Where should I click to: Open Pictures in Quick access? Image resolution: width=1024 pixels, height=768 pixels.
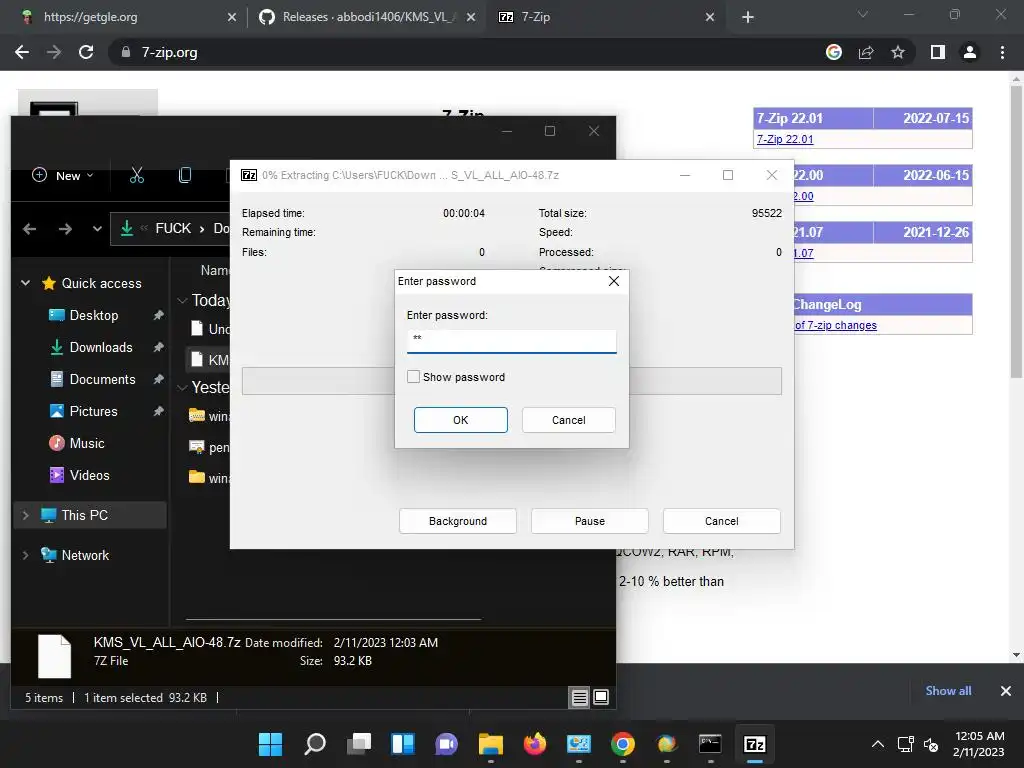tap(93, 411)
